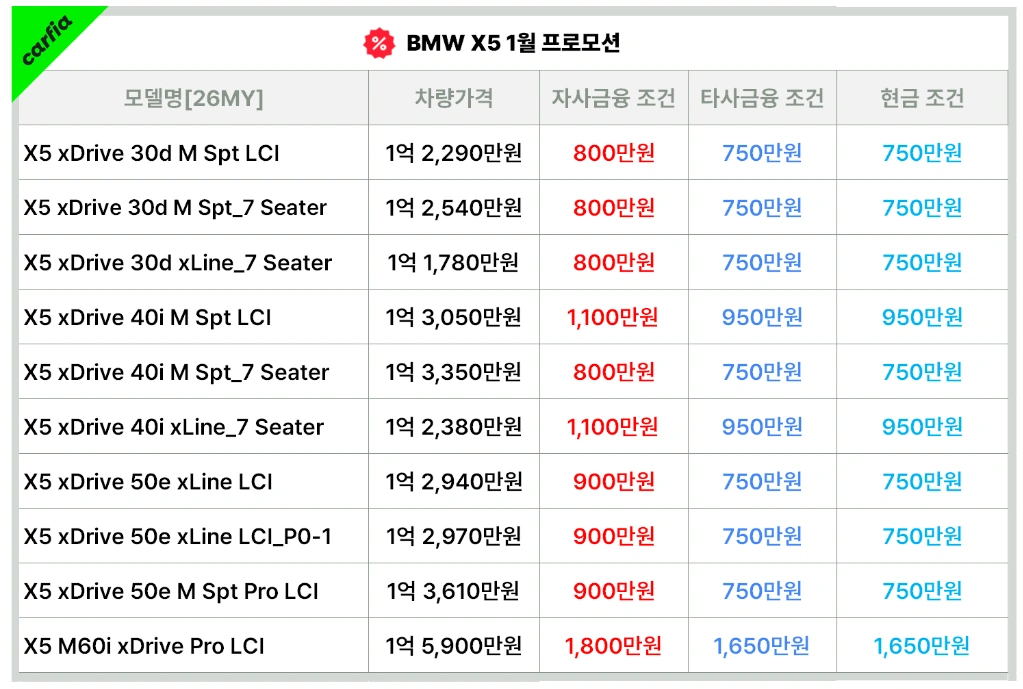Click X5 M60i xDrive Pro LCI model

coord(144,646)
